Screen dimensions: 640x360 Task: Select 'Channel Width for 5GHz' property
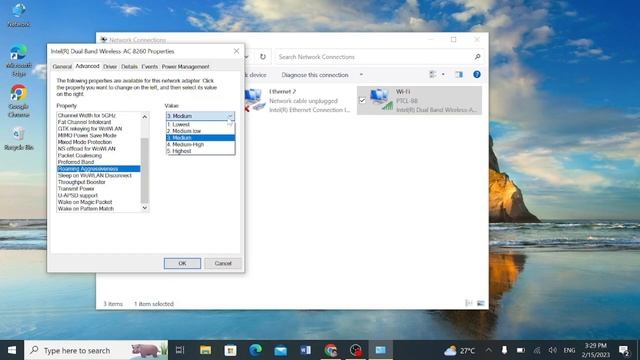click(x=98, y=116)
